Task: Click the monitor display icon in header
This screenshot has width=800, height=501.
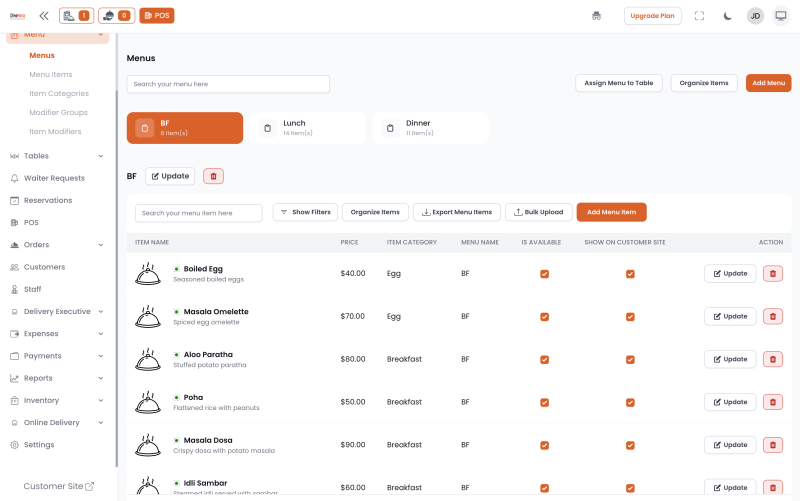Action: click(x=781, y=16)
